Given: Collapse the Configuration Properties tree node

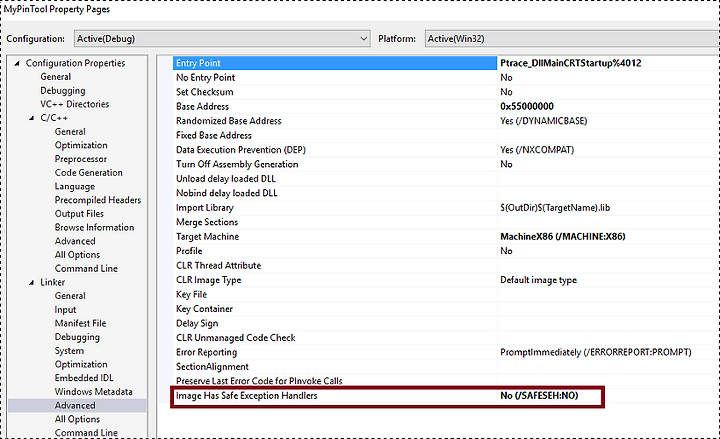Looking at the screenshot, I should click(17, 63).
